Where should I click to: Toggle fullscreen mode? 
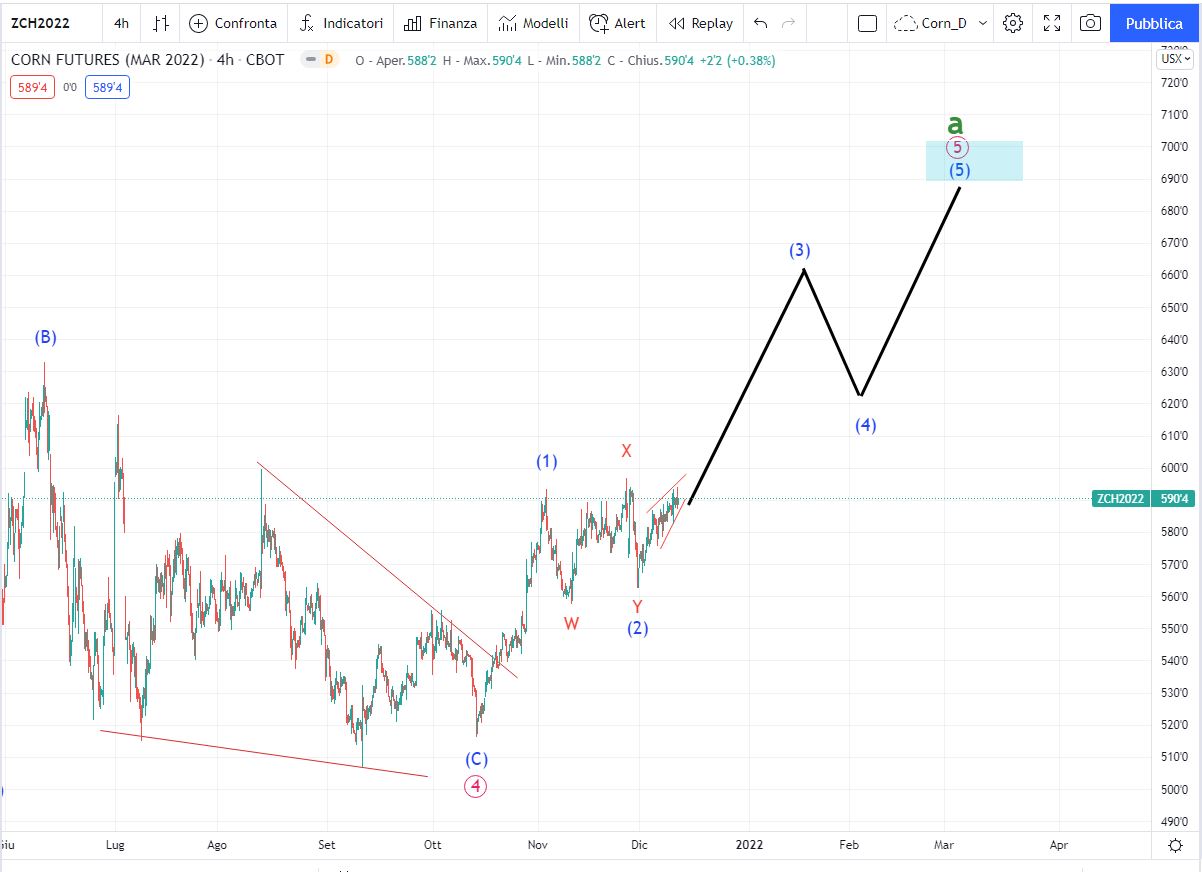tap(1052, 23)
